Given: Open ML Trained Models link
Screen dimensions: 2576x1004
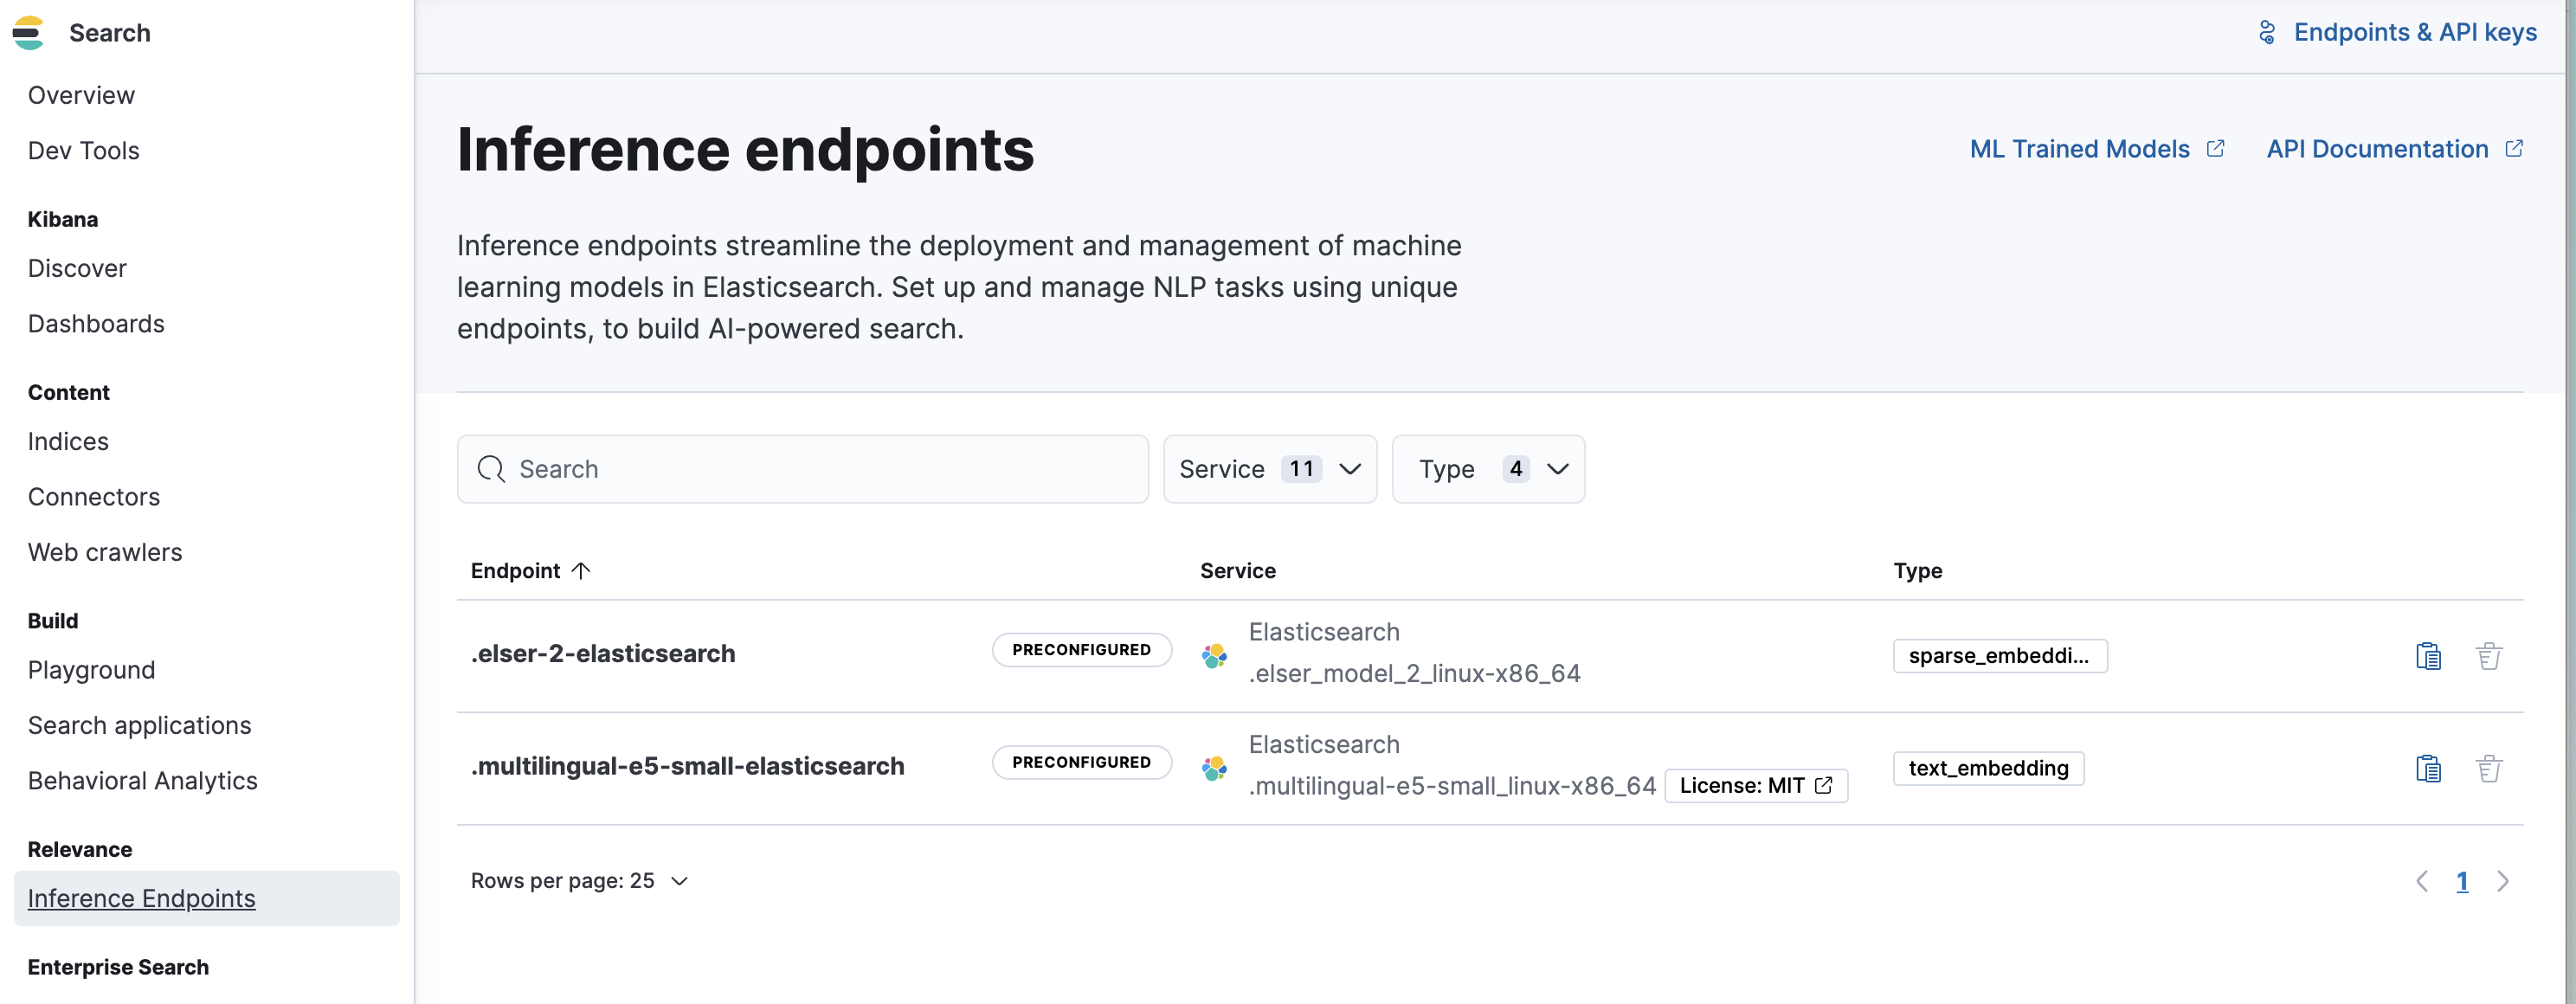Looking at the screenshot, I should [x=2095, y=148].
